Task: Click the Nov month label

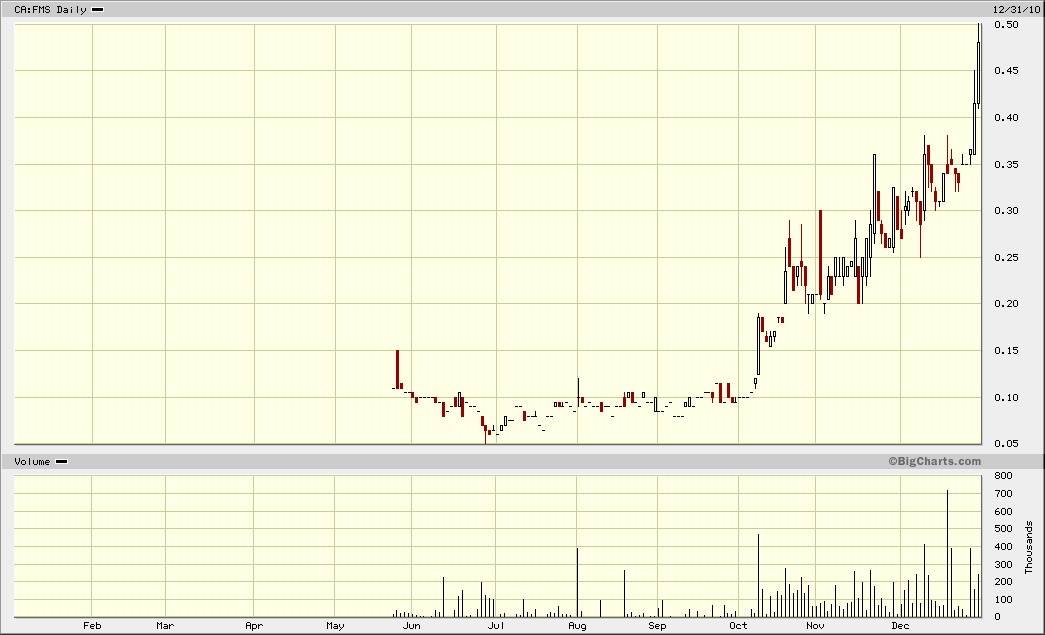Action: pos(815,626)
